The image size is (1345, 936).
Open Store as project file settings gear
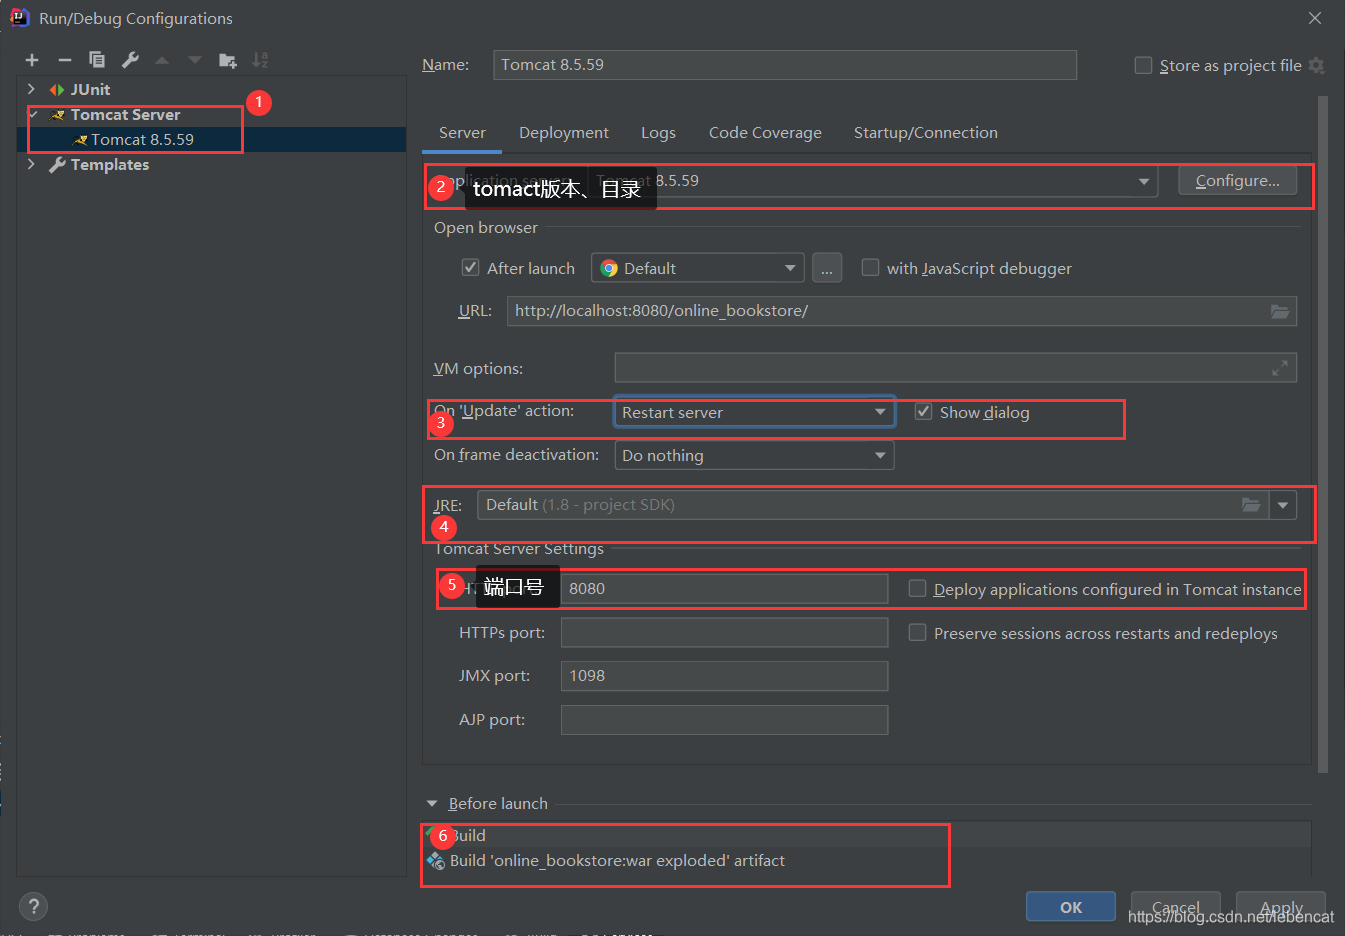coord(1316,65)
